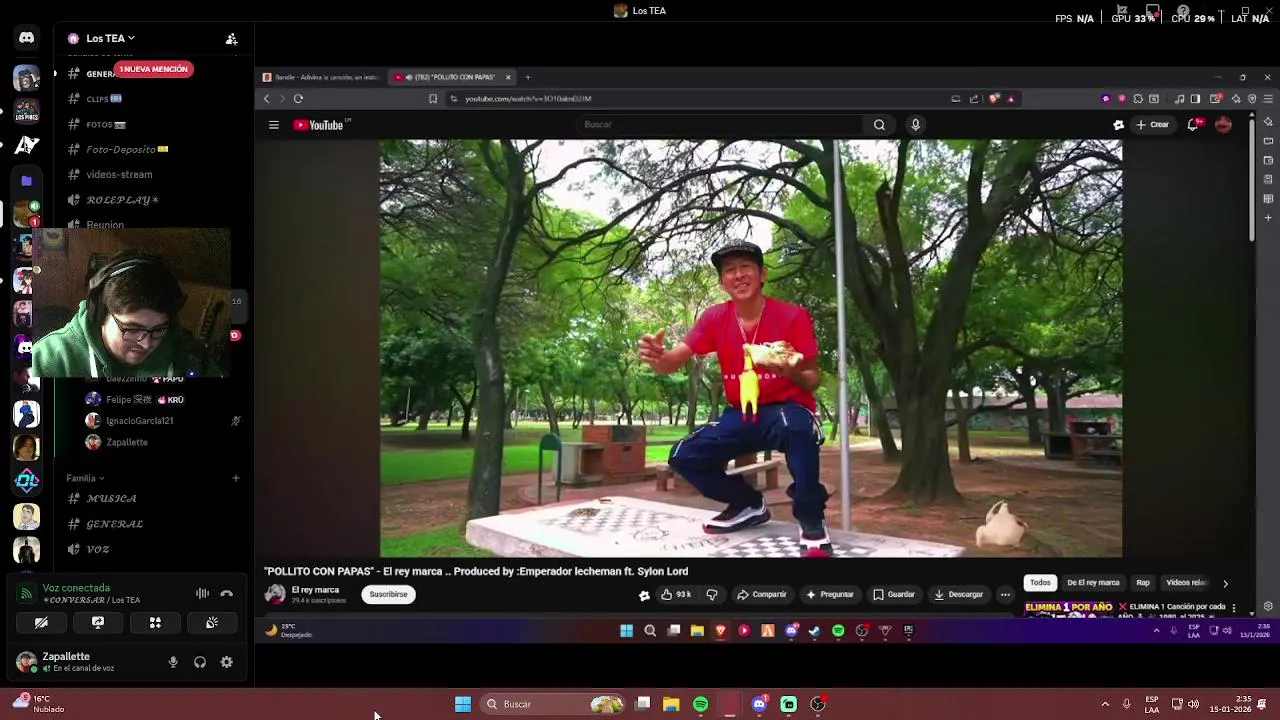Open the YouTube account avatar menu
This screenshot has height=720, width=1280.
(x=1223, y=125)
